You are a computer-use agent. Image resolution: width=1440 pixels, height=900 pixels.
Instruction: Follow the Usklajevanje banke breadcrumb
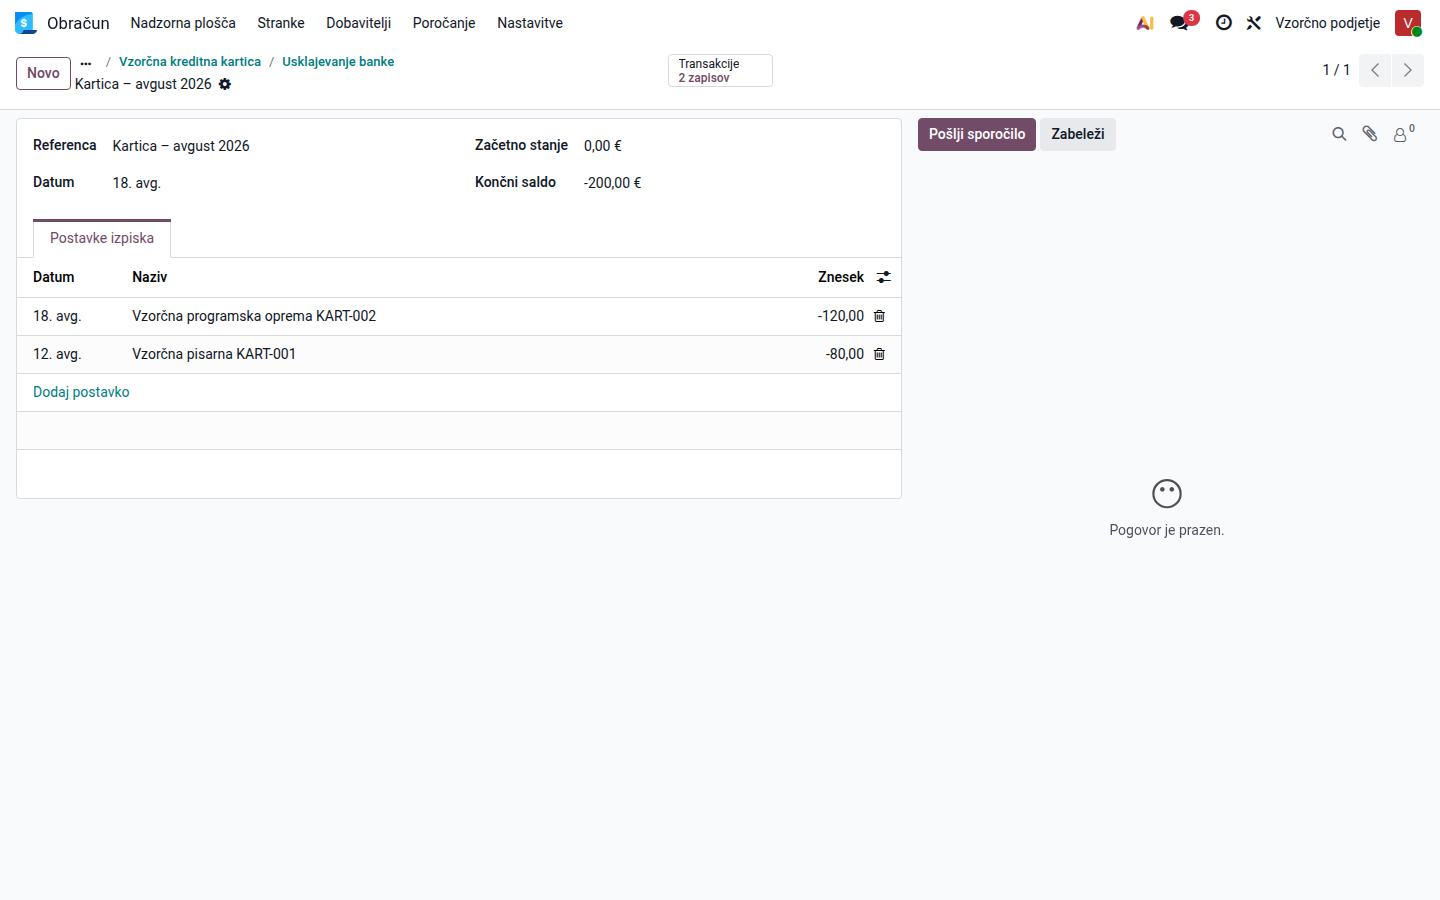pos(338,62)
